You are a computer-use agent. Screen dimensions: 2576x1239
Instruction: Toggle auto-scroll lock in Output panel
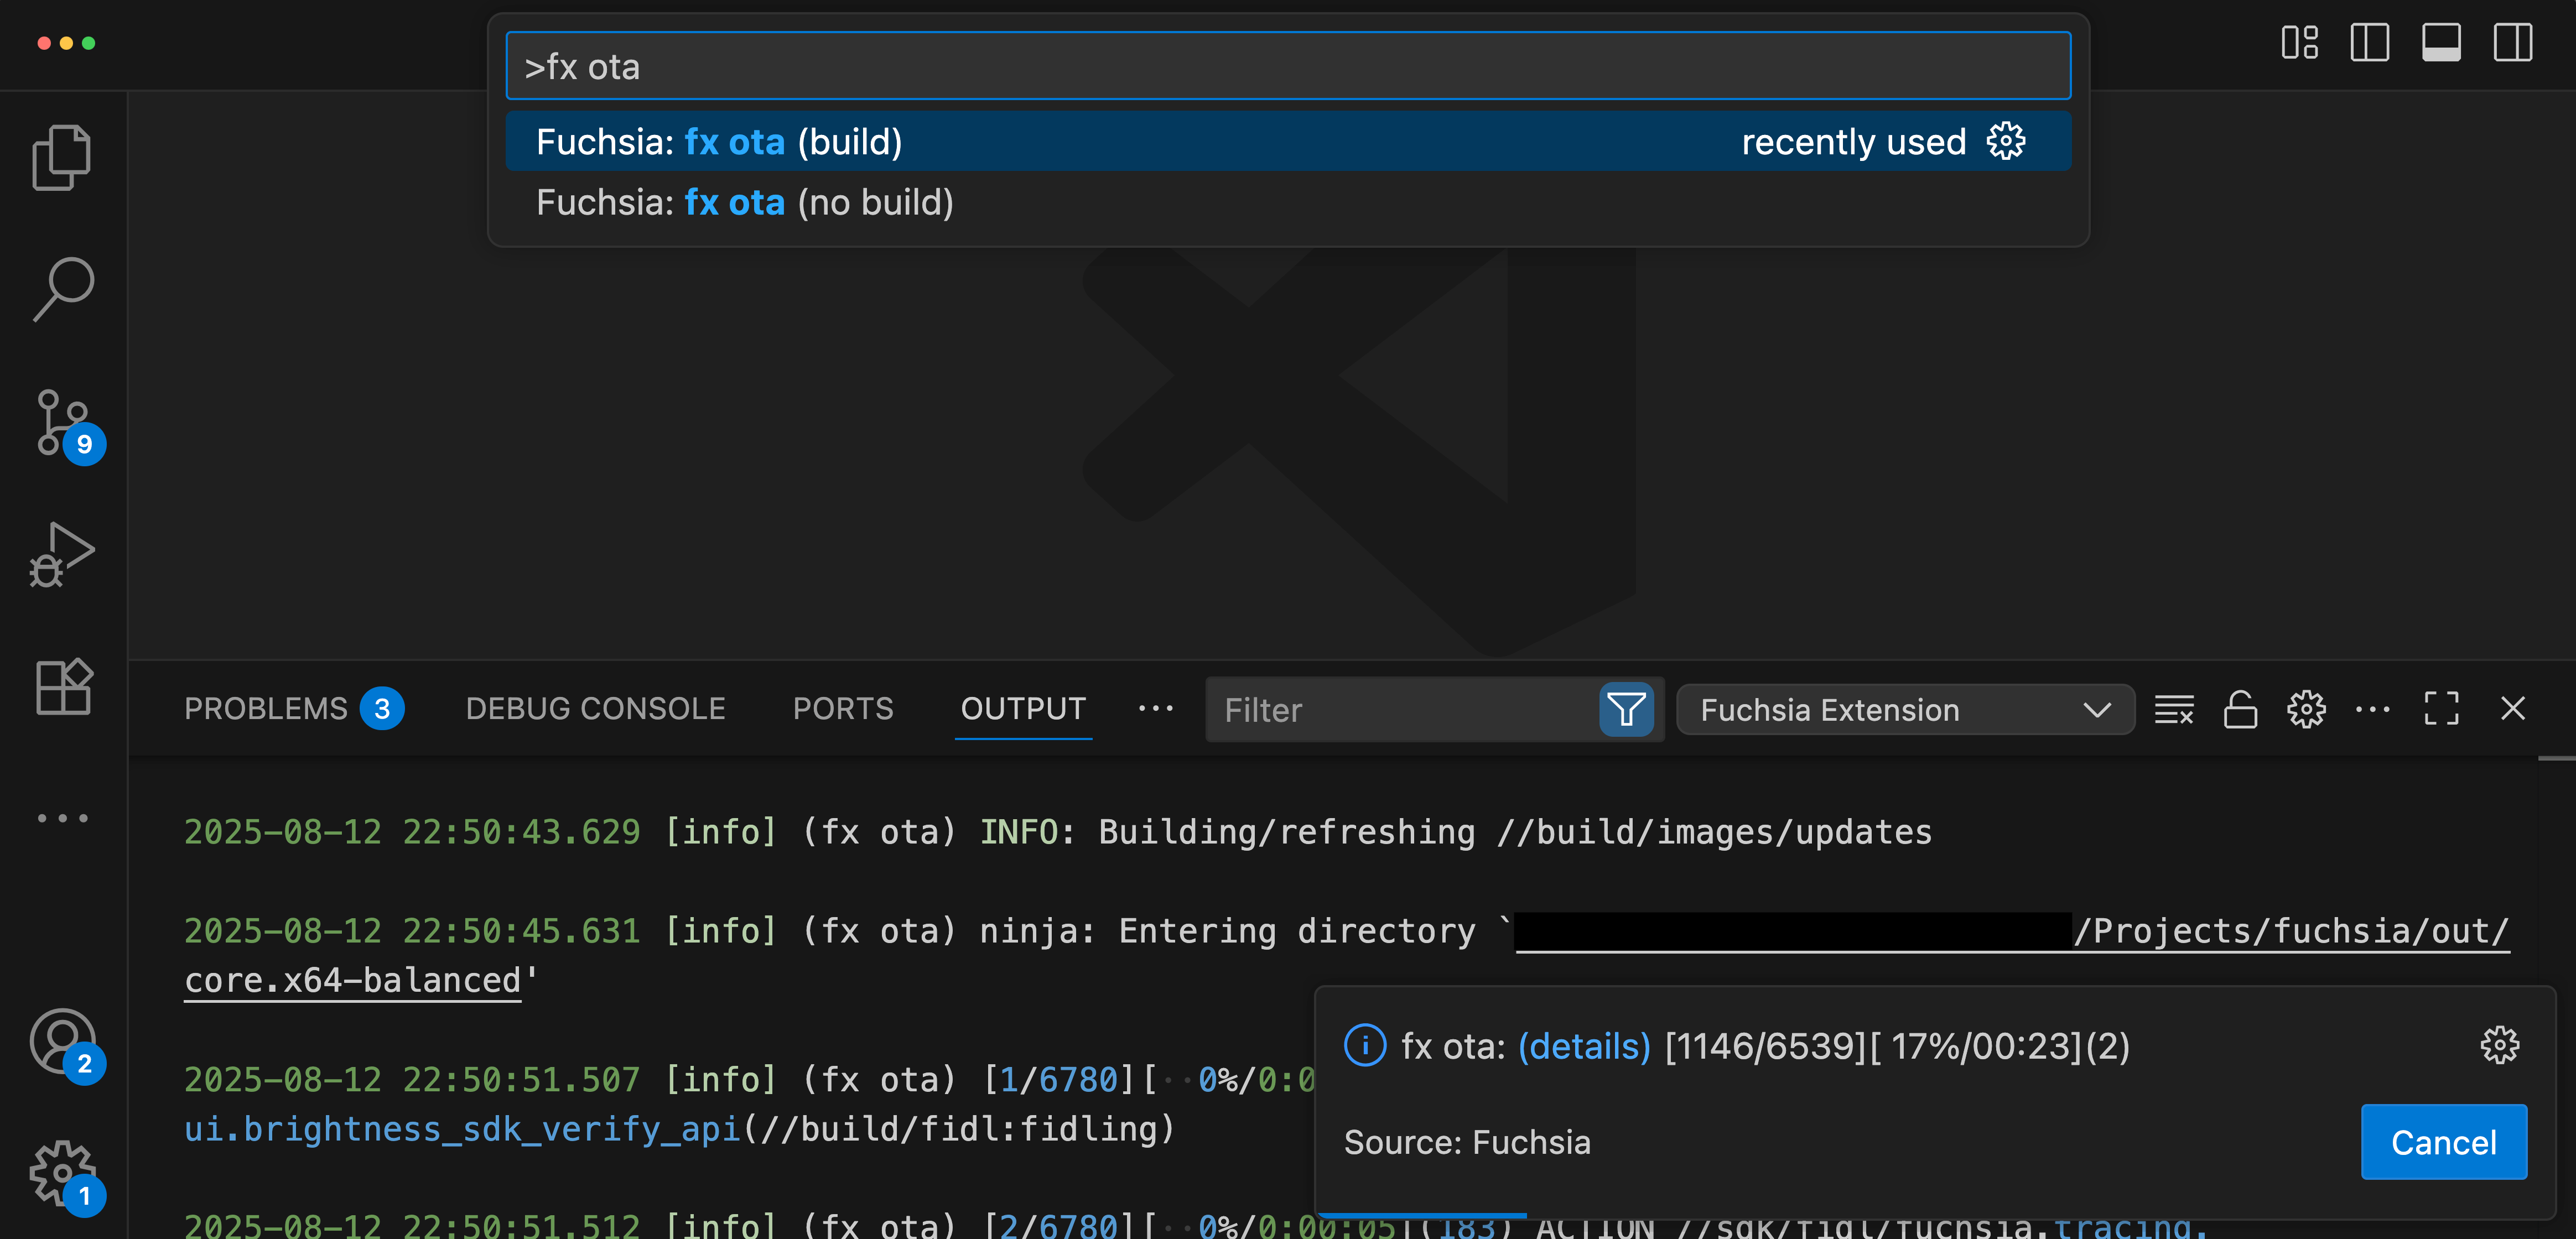2240,710
